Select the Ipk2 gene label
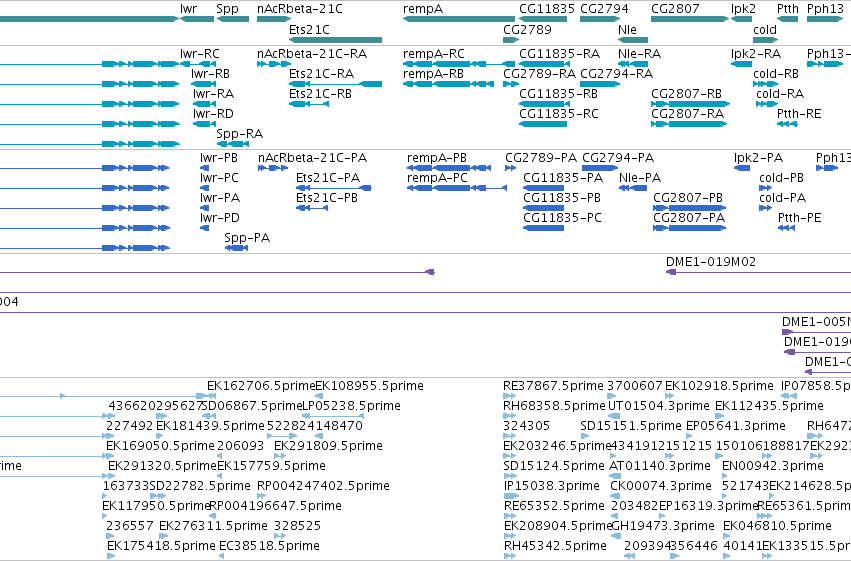This screenshot has height=561, width=851. pyautogui.click(x=743, y=9)
